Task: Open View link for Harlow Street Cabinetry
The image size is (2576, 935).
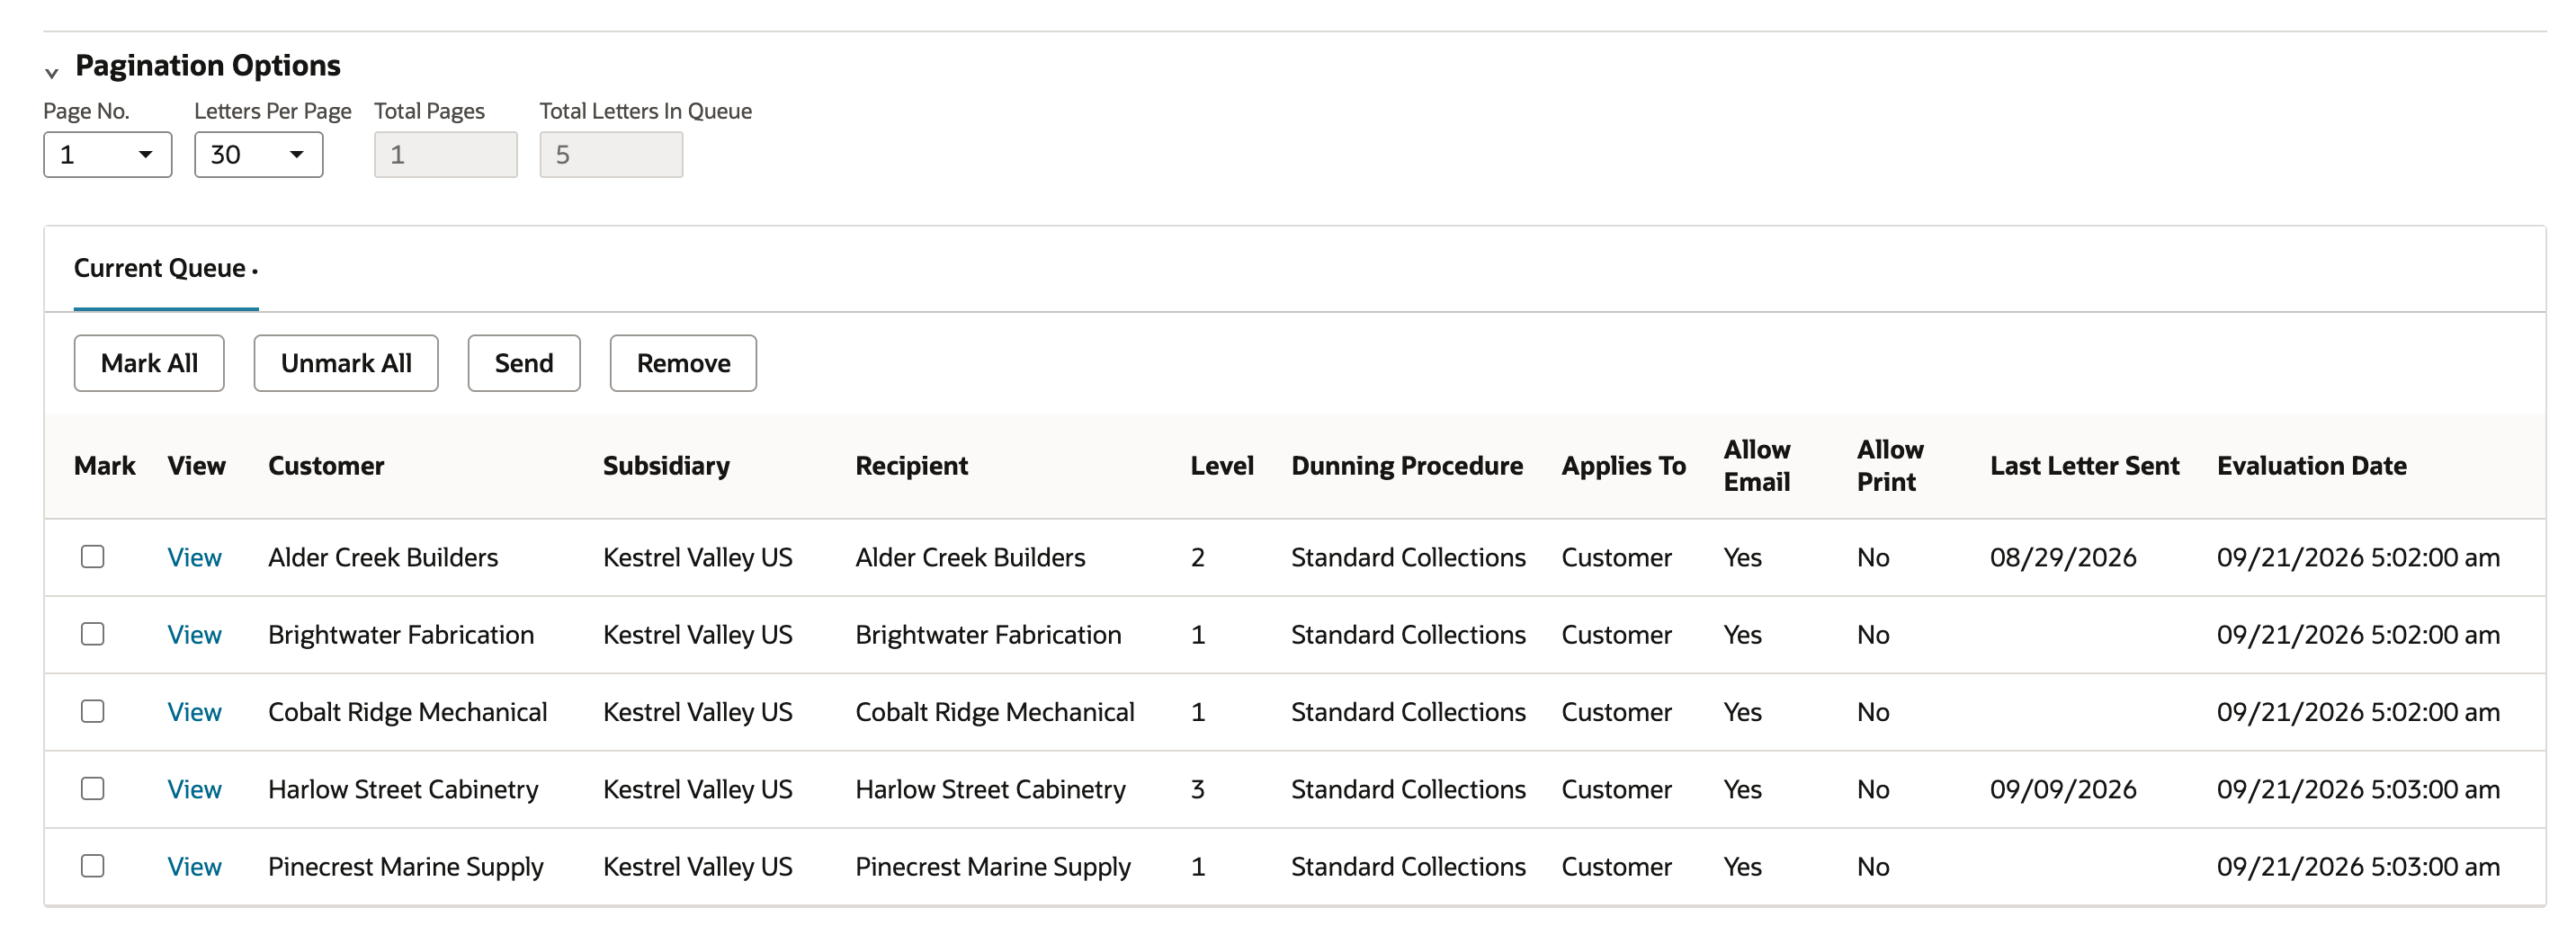Action: 194,789
